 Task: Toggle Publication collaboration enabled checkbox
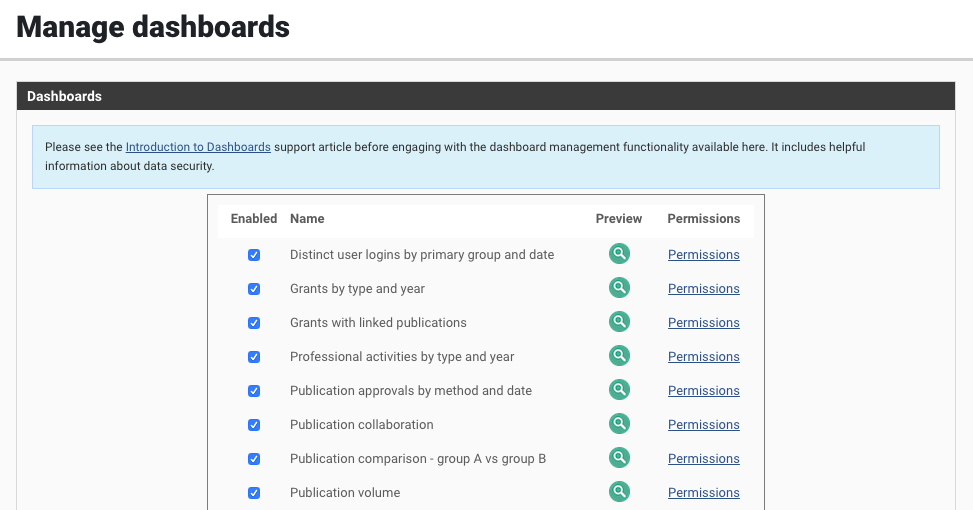point(254,425)
